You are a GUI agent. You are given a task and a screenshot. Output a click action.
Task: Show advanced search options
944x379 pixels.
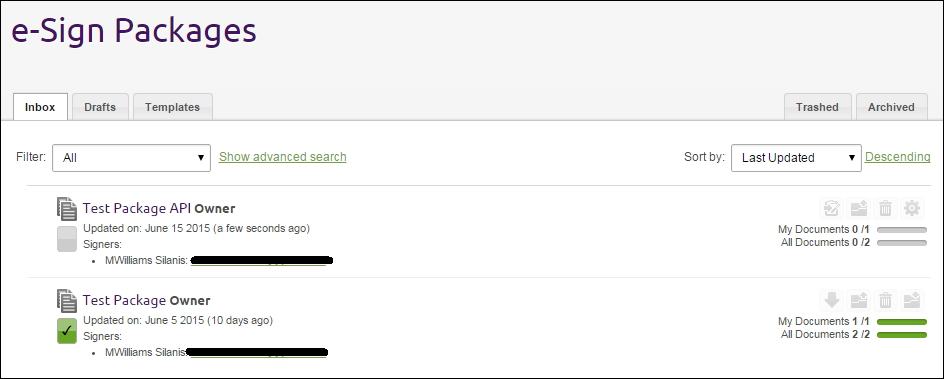(x=282, y=157)
